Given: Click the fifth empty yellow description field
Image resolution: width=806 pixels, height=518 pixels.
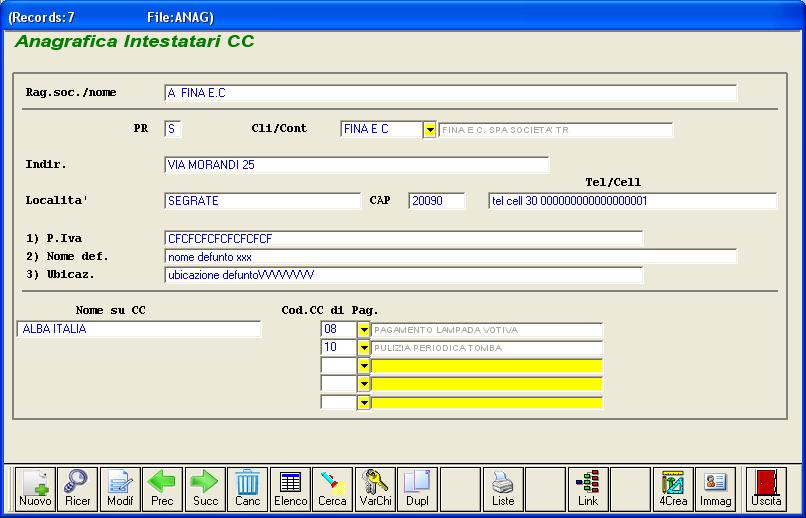Looking at the screenshot, I should [487, 402].
